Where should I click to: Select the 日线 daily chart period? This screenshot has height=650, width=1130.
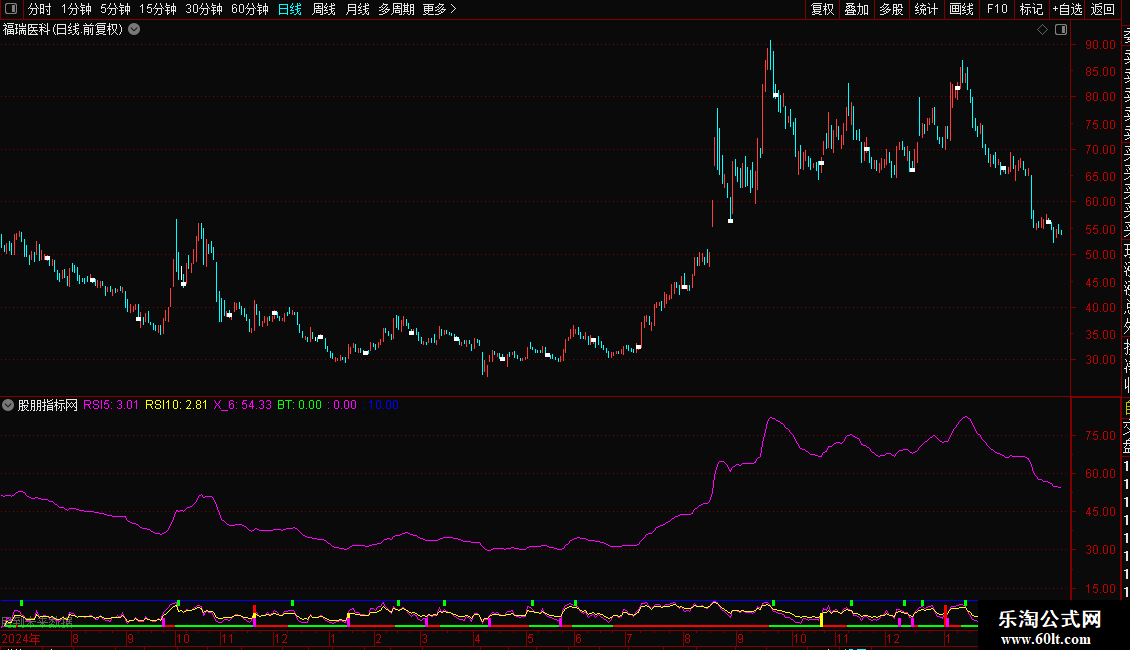click(x=290, y=9)
